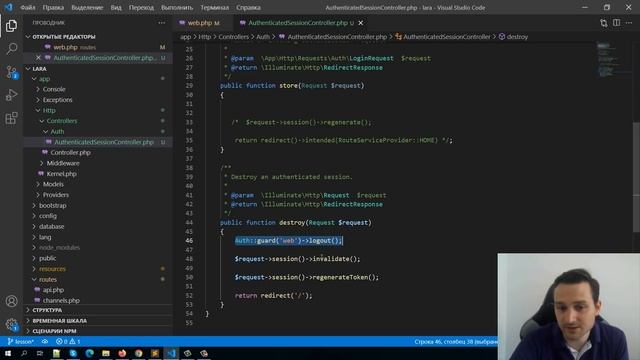
Task: Expand the Console folder
Action: click(x=54, y=89)
